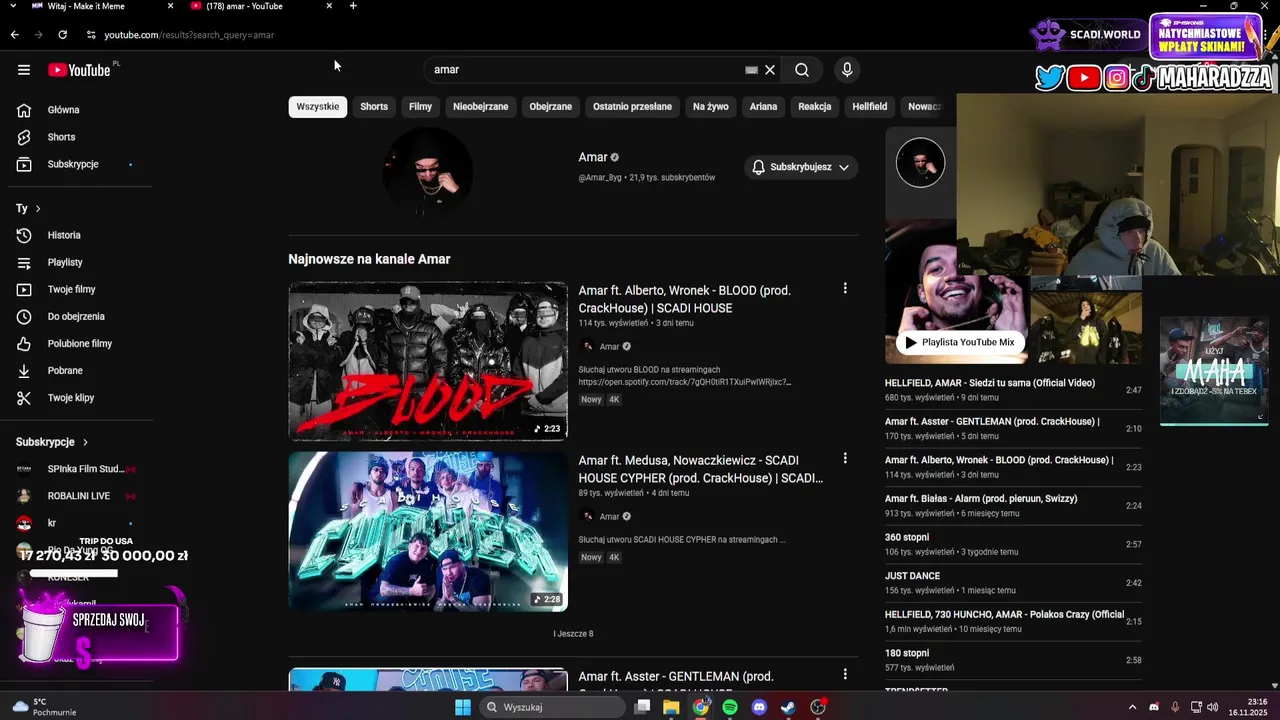The width and height of the screenshot is (1280, 720).
Task: Click the search magnifier button
Action: click(x=802, y=70)
